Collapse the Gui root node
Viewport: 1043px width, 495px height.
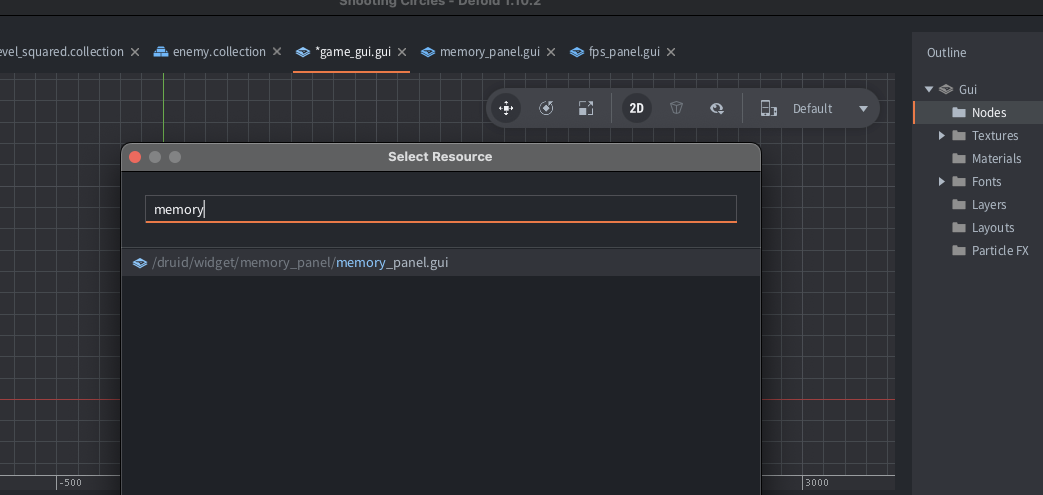point(929,89)
